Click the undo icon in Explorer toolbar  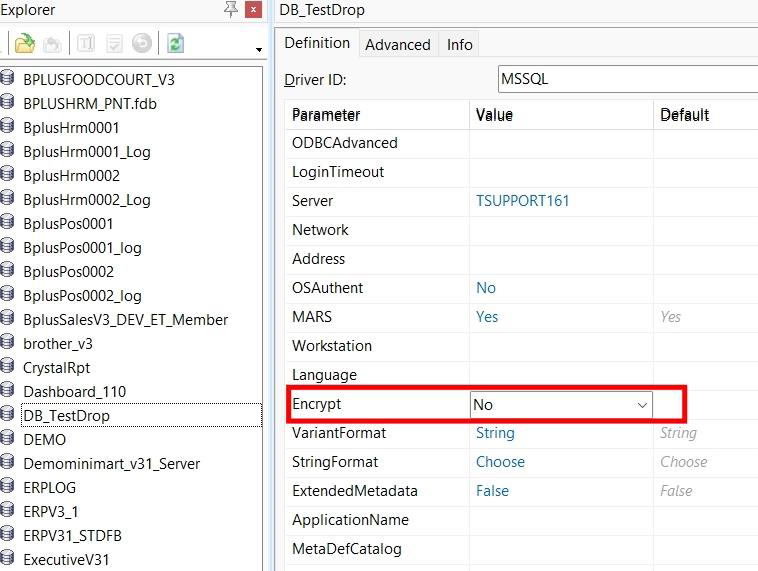click(142, 43)
